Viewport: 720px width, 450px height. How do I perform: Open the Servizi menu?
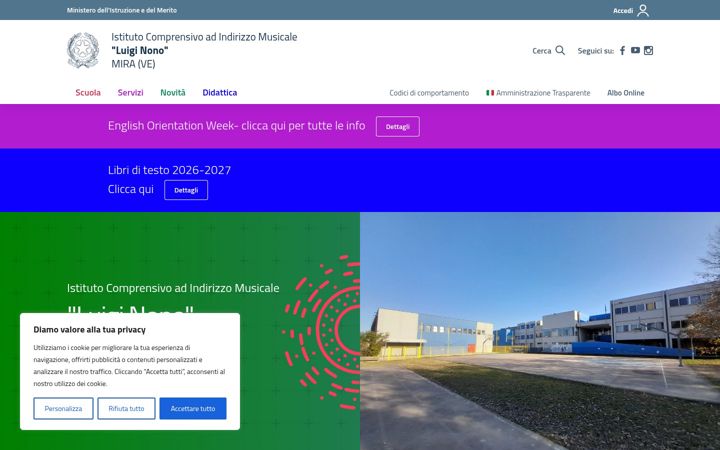[130, 93]
